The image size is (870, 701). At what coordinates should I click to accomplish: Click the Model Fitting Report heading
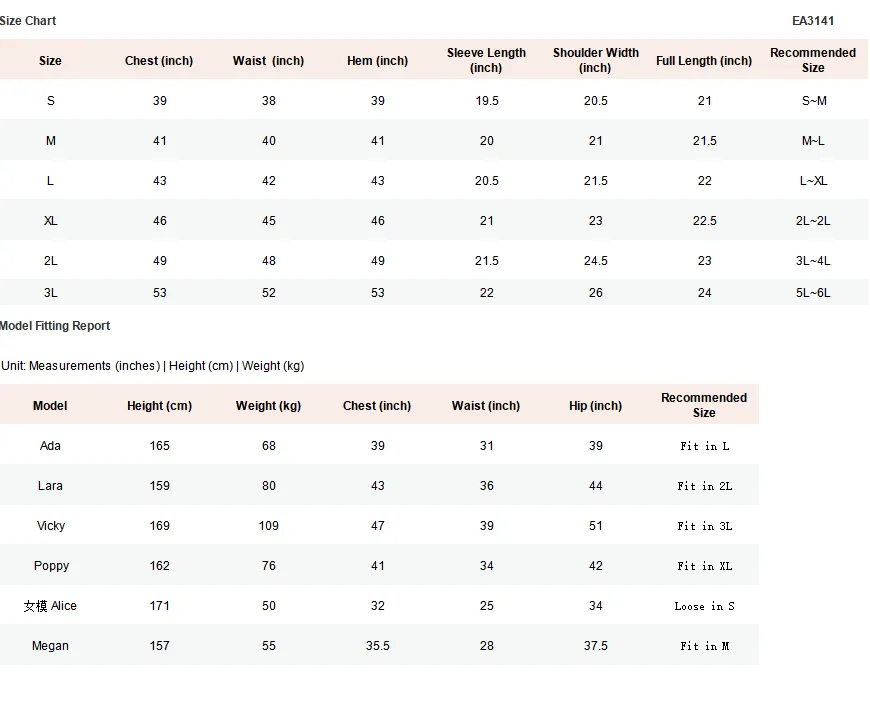55,326
